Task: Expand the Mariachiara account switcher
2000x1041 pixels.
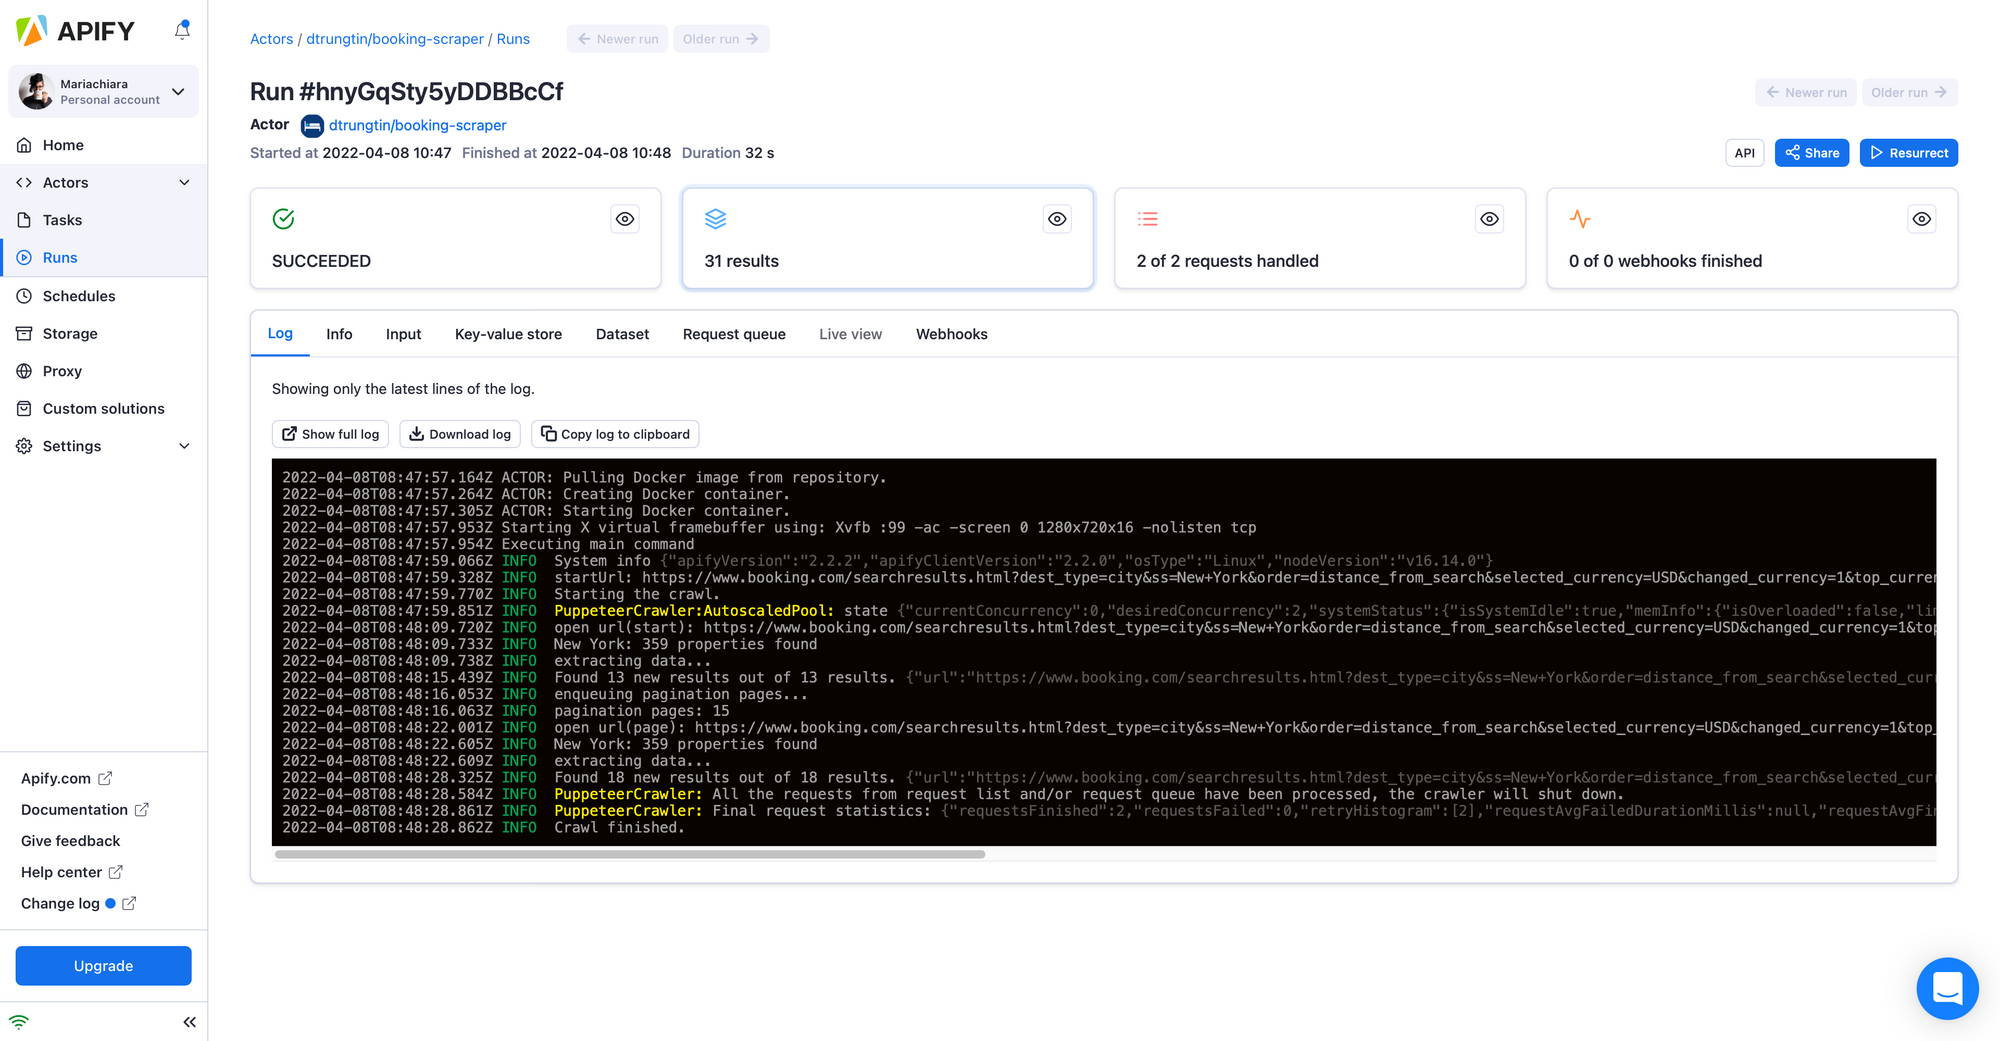Action: (x=178, y=92)
